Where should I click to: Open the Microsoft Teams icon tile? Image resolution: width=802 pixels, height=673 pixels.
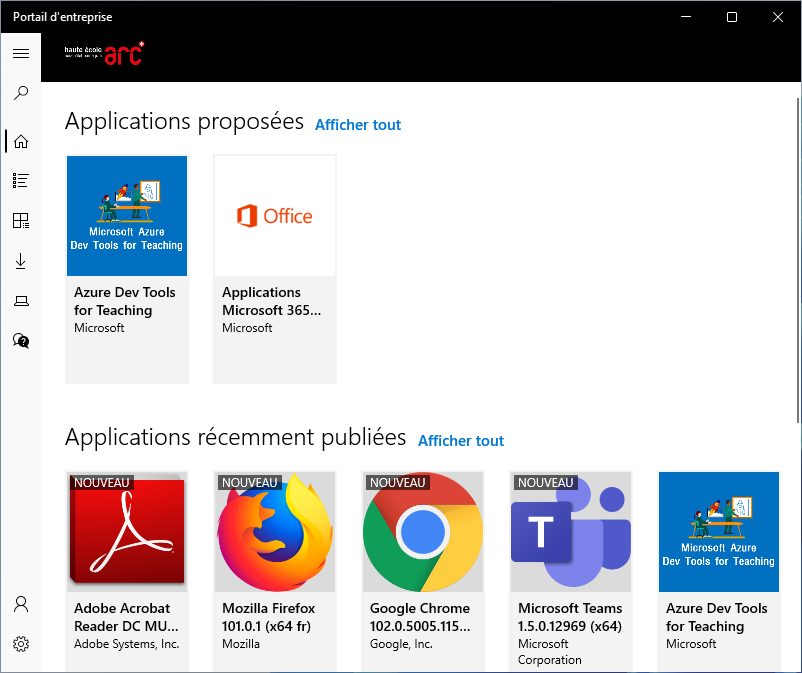[x=571, y=532]
